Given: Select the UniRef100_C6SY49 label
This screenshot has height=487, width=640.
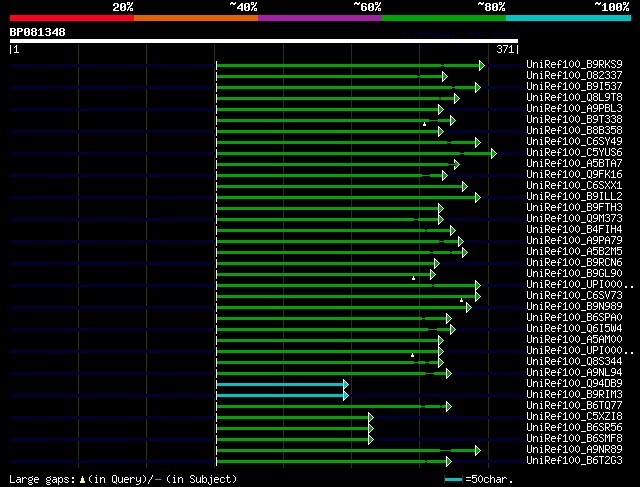Looking at the screenshot, I should click(x=574, y=141).
